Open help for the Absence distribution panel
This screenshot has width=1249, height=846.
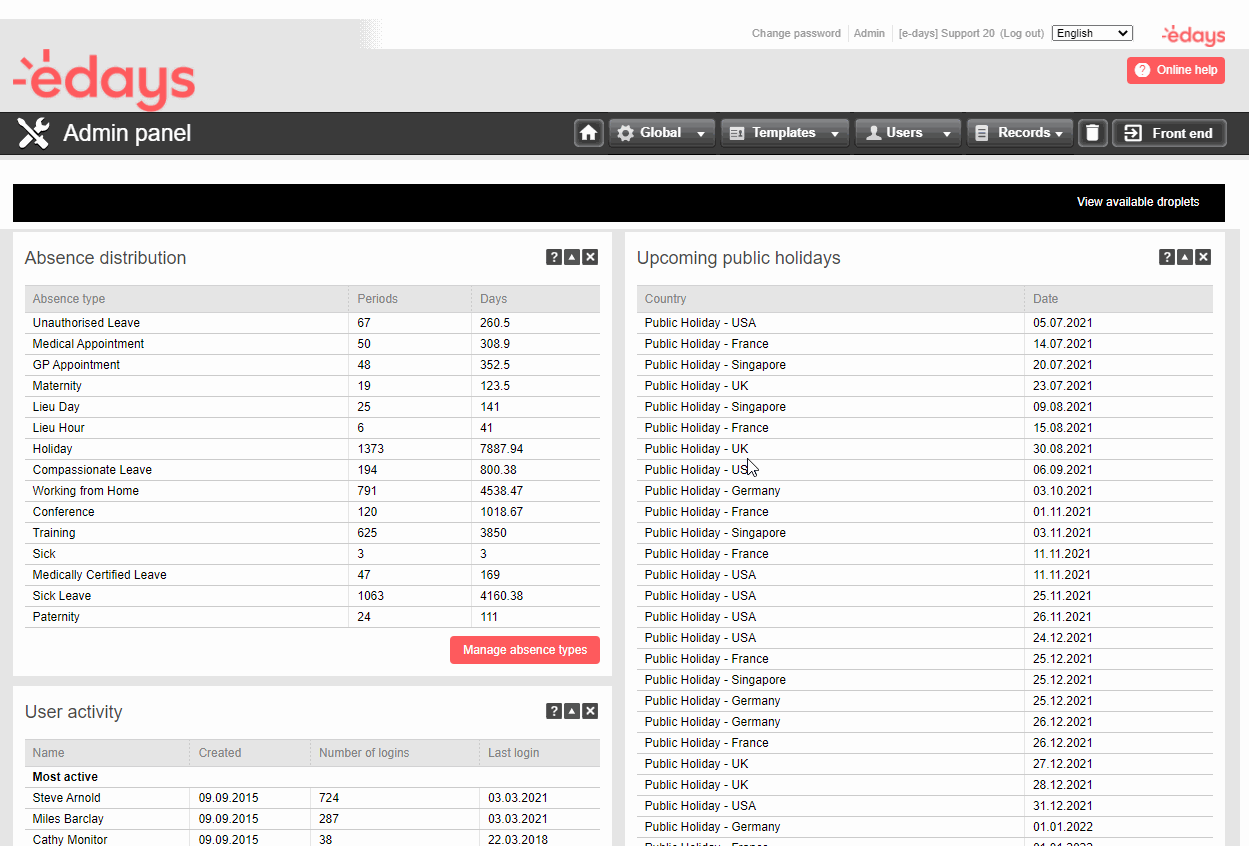click(554, 257)
